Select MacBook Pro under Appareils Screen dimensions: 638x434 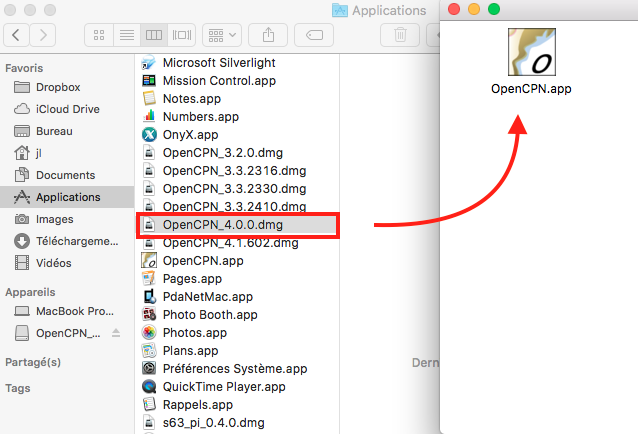67,311
